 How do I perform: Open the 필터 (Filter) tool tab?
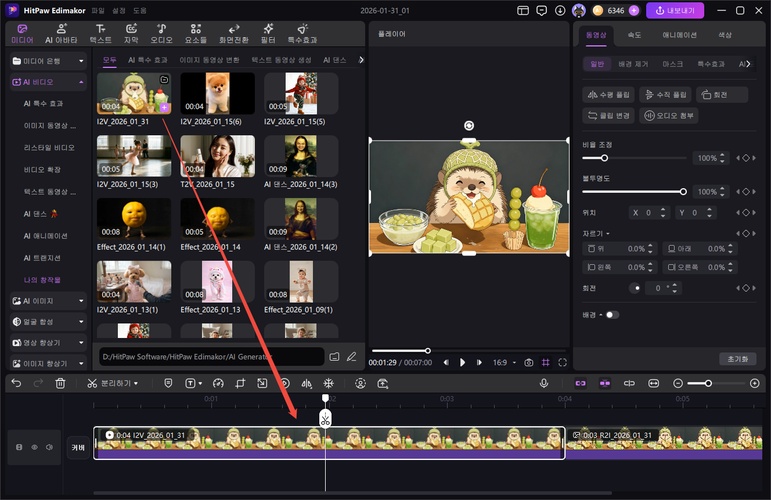click(x=267, y=33)
